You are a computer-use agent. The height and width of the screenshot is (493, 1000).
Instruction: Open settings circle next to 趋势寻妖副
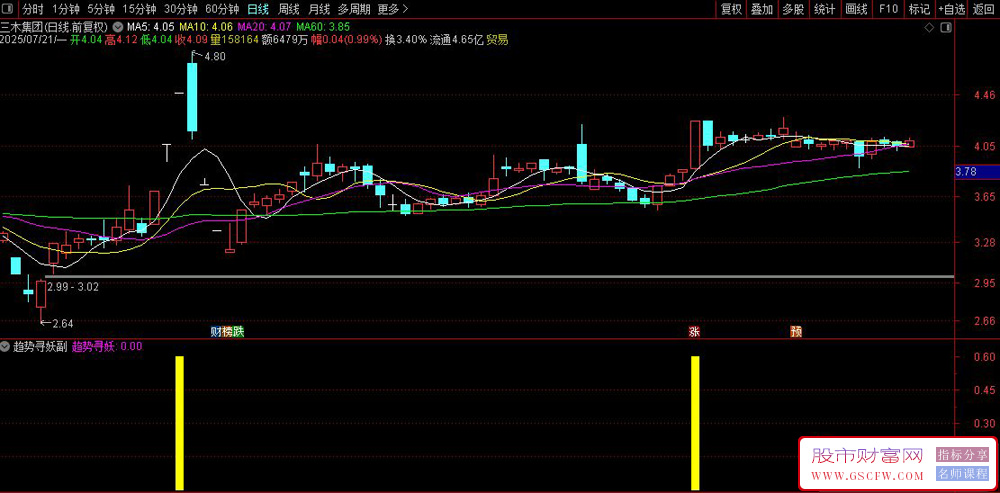tap(5, 347)
